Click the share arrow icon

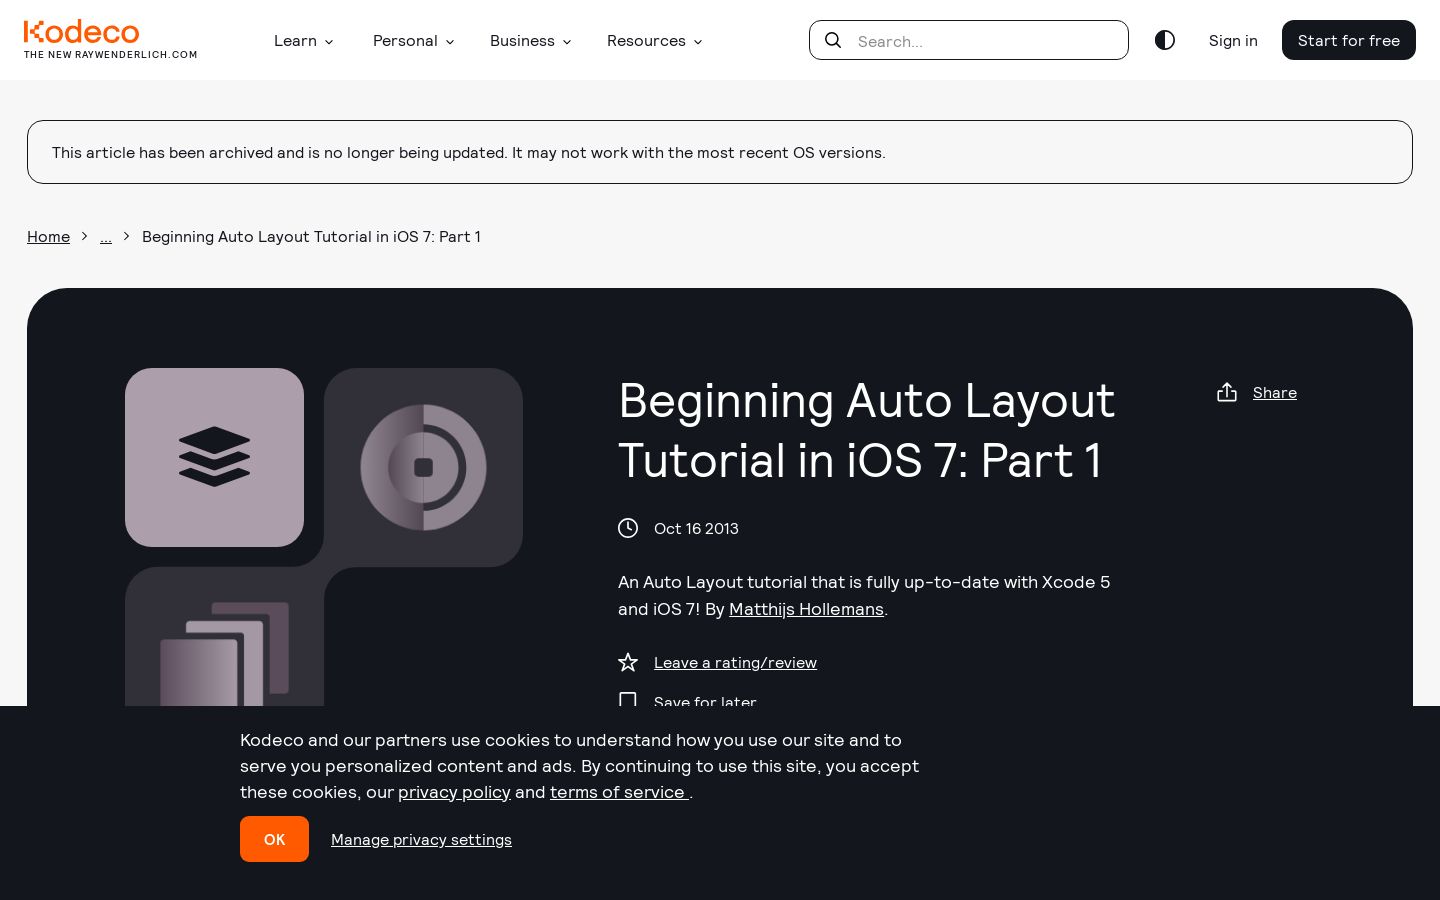click(1227, 392)
